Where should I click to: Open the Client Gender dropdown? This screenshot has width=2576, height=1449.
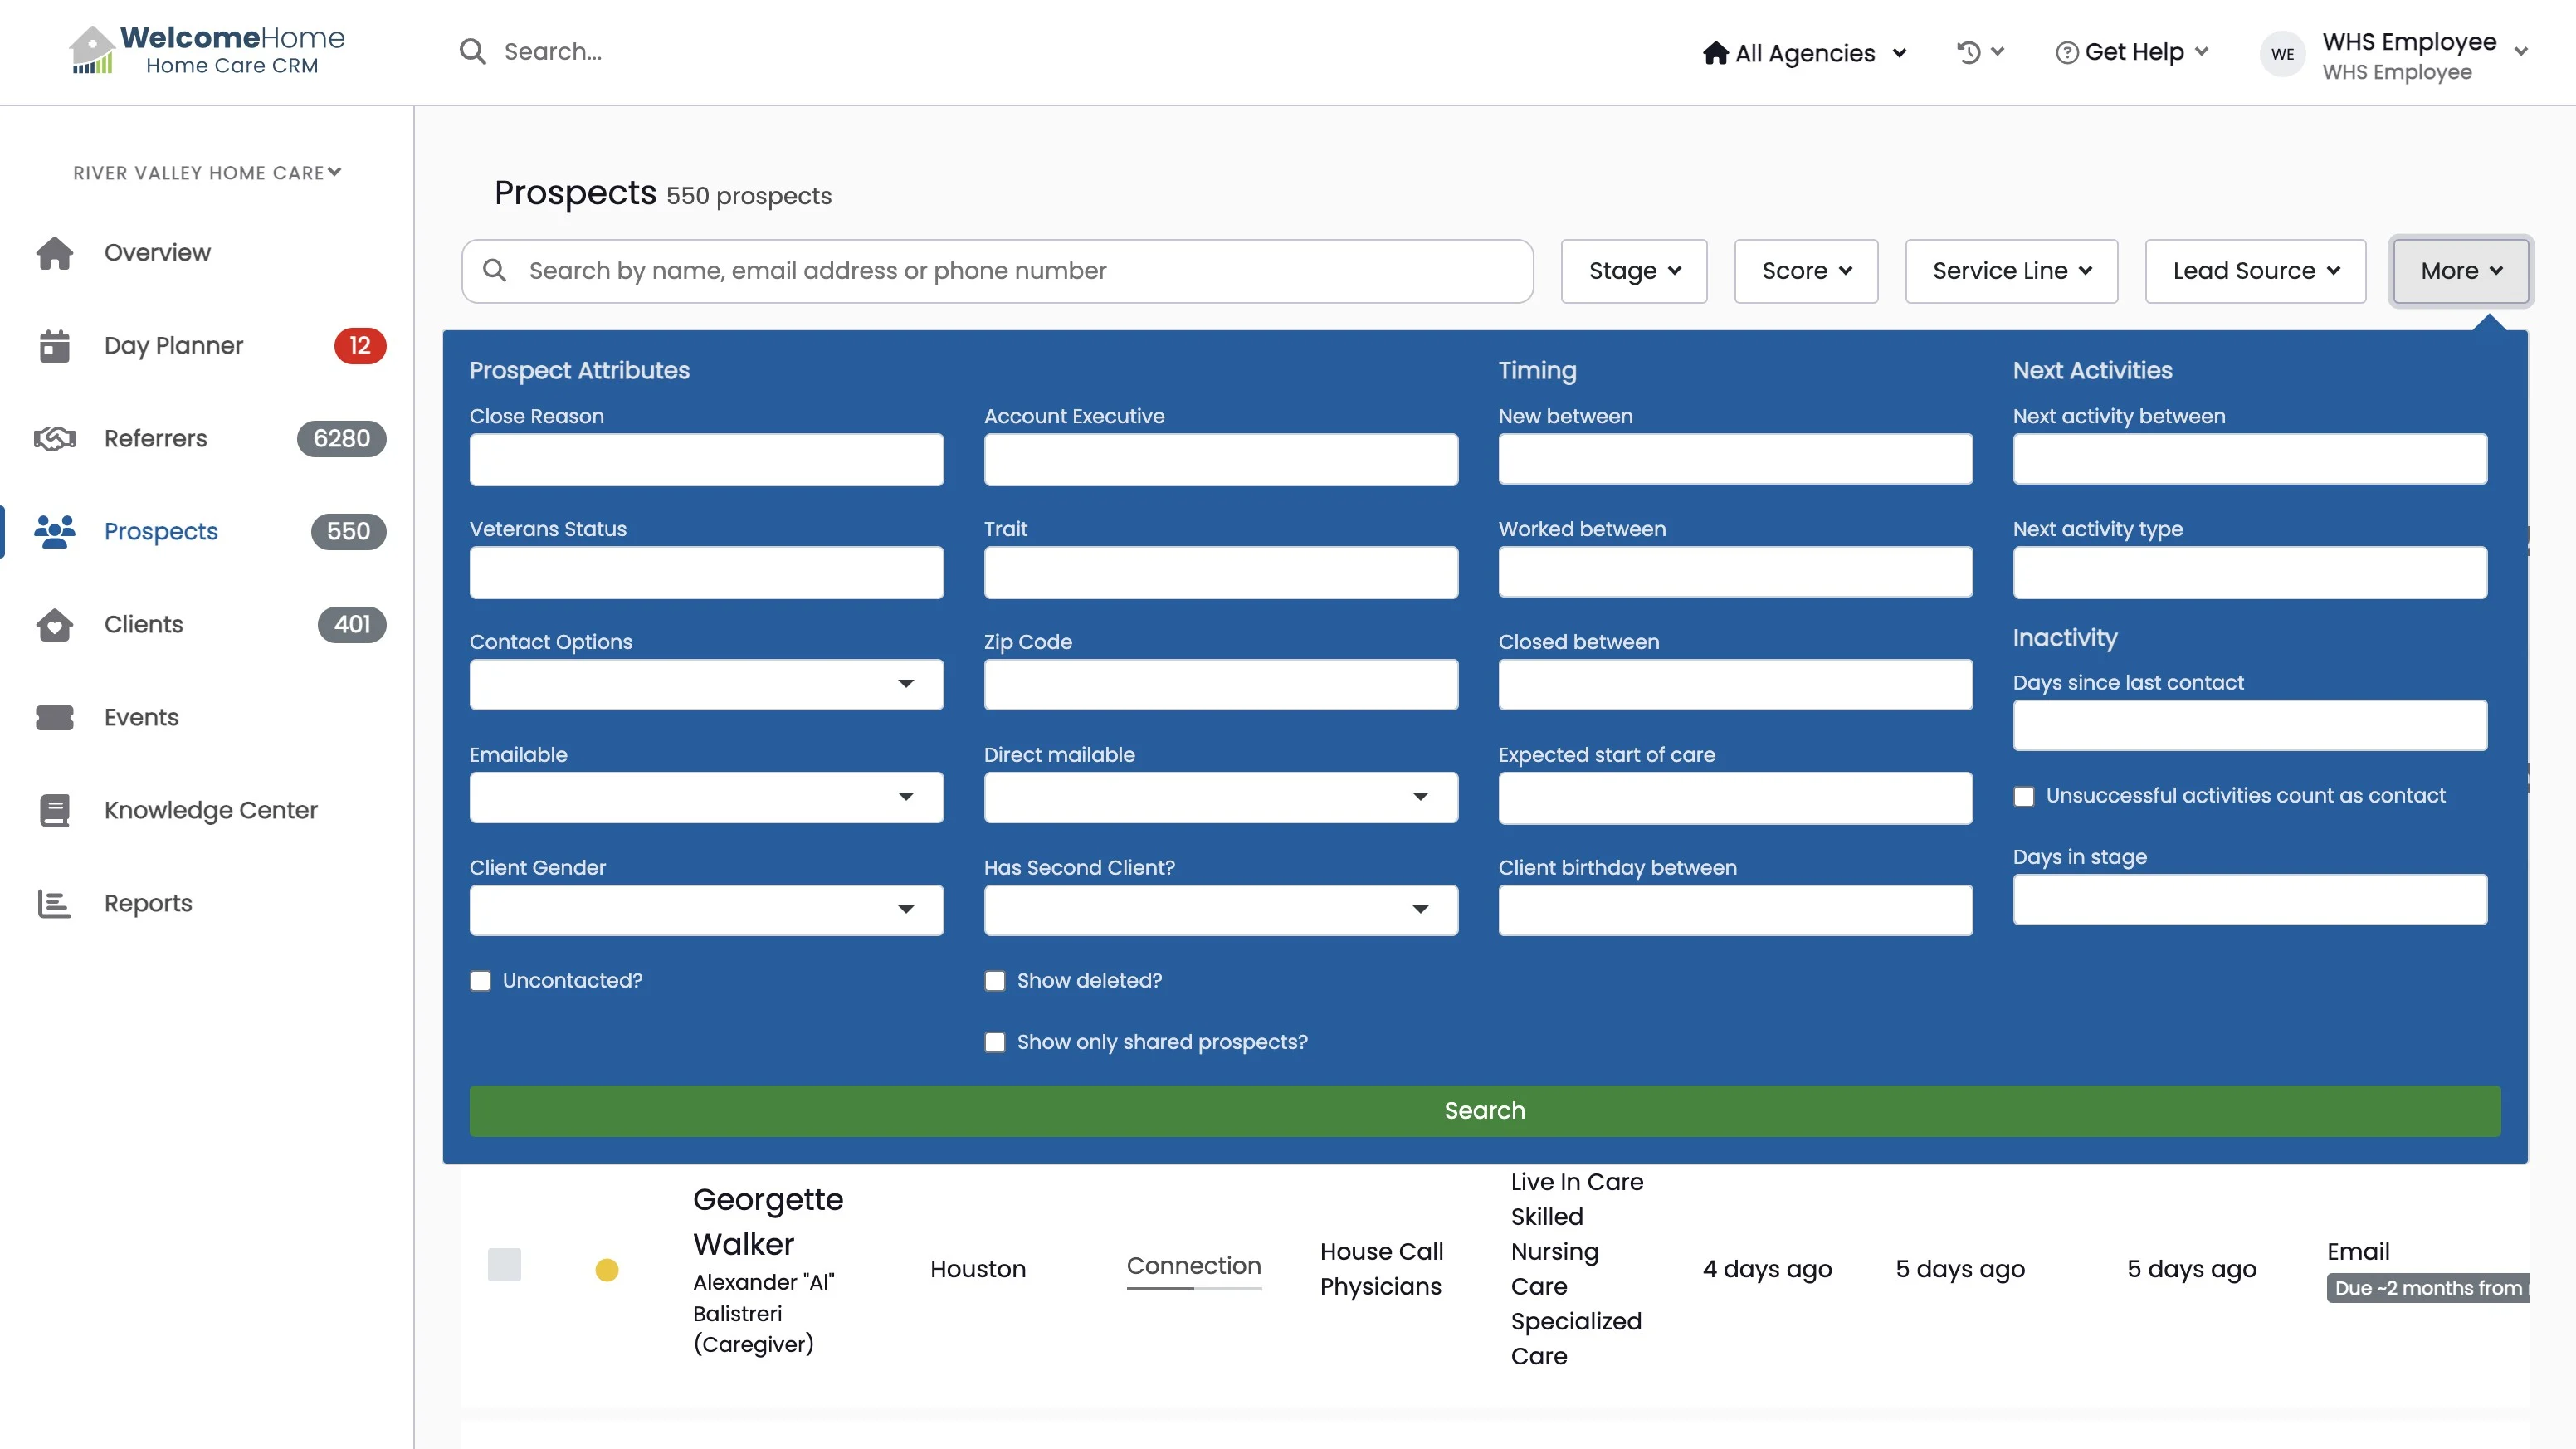pos(706,910)
